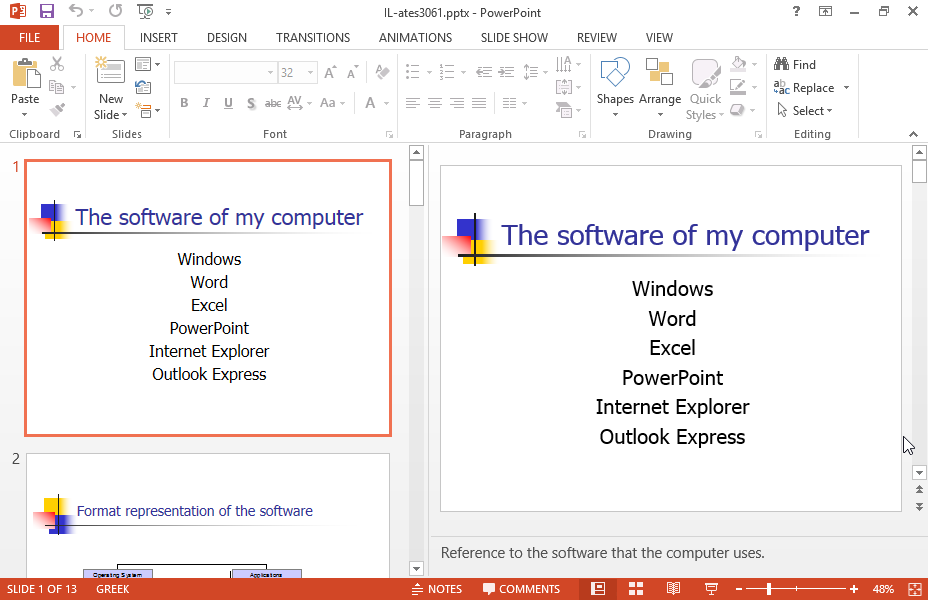Open the Slide Layout dropdown
Screen dimensions: 928x600
click(x=148, y=64)
